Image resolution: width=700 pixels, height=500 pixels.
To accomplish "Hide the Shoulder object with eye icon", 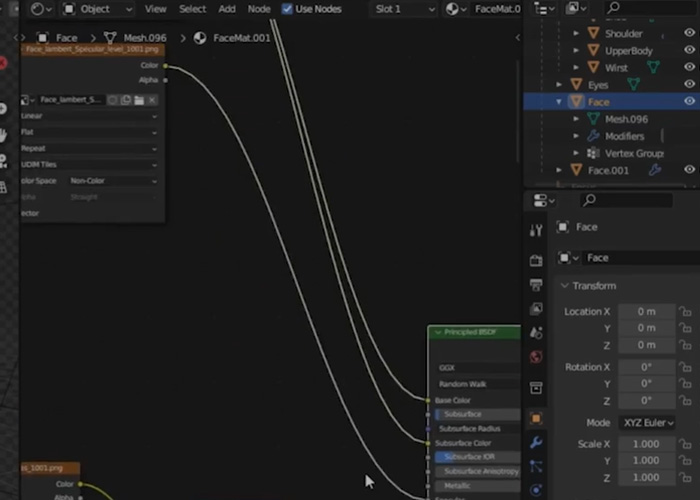I will click(689, 34).
